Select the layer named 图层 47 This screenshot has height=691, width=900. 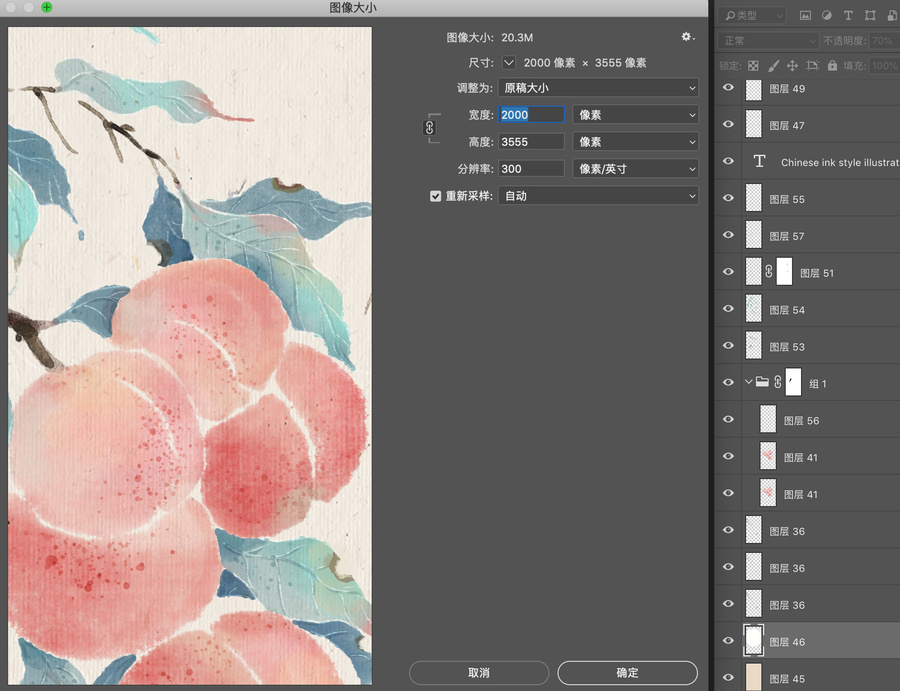click(787, 125)
